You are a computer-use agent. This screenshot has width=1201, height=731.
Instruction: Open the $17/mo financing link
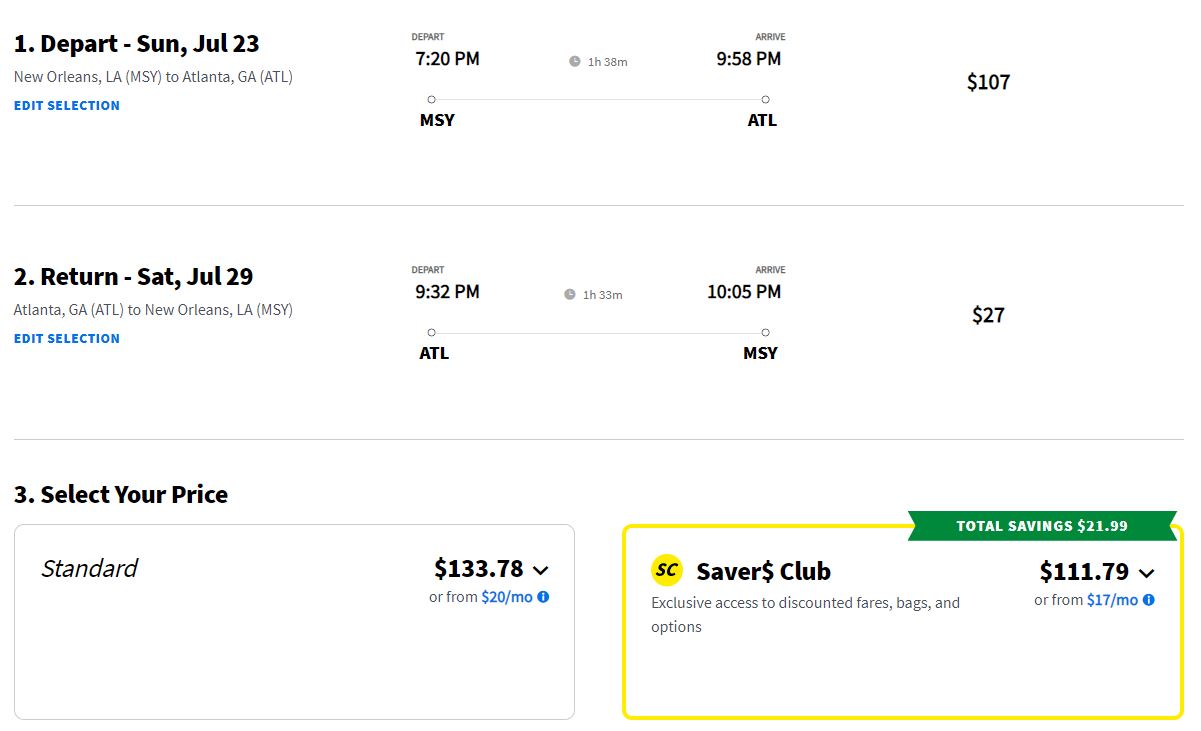tap(1112, 600)
